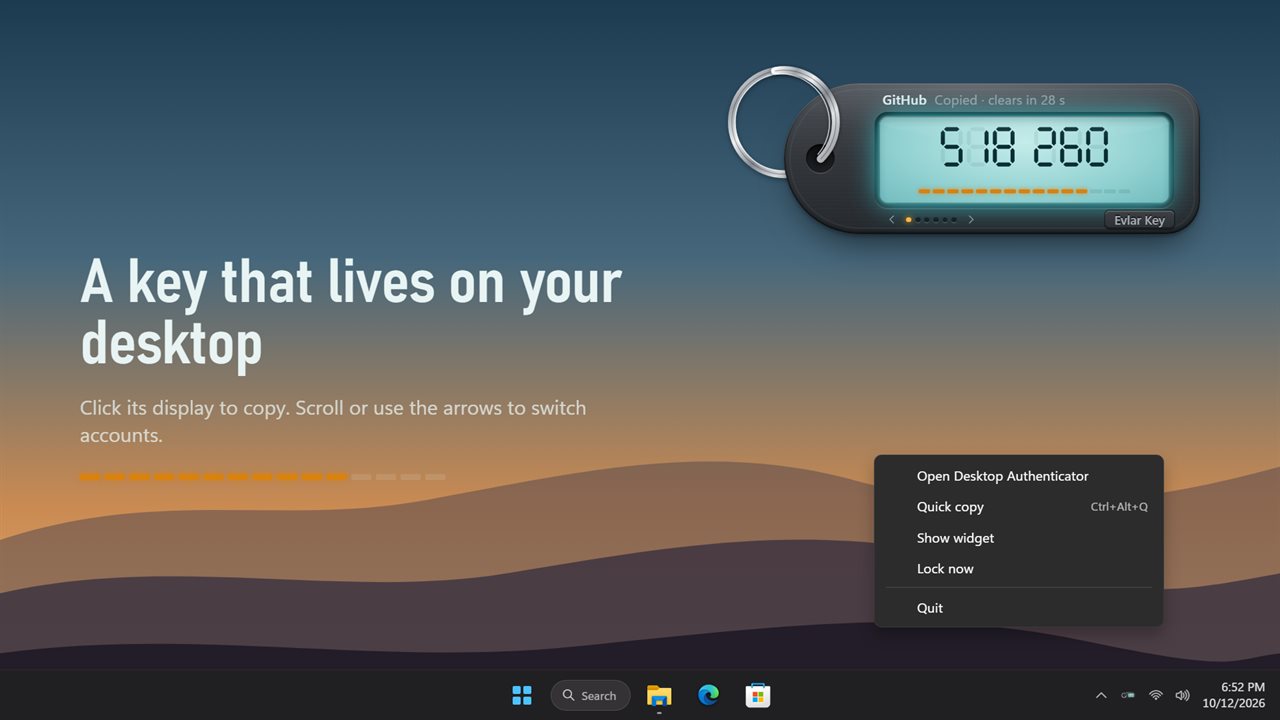Image resolution: width=1280 pixels, height=720 pixels.
Task: Open the Windows Start menu
Action: (x=522, y=695)
